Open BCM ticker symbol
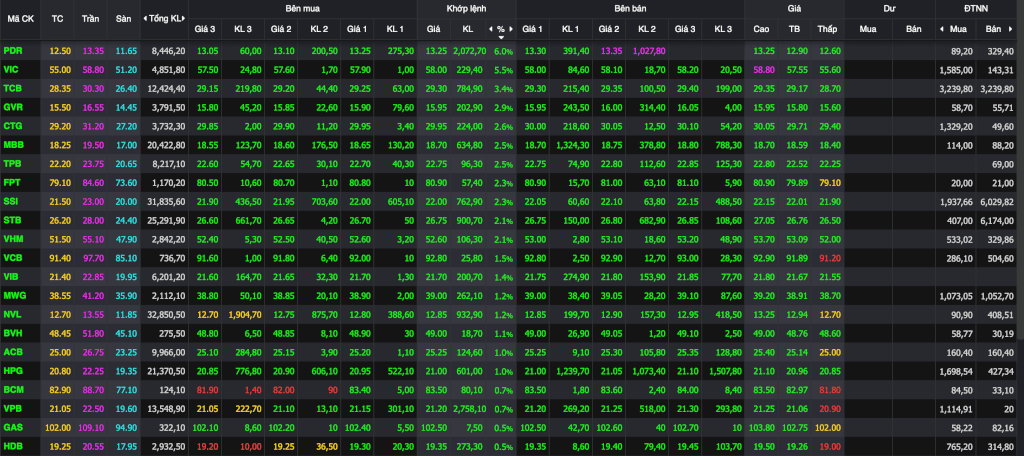 tap(13, 389)
